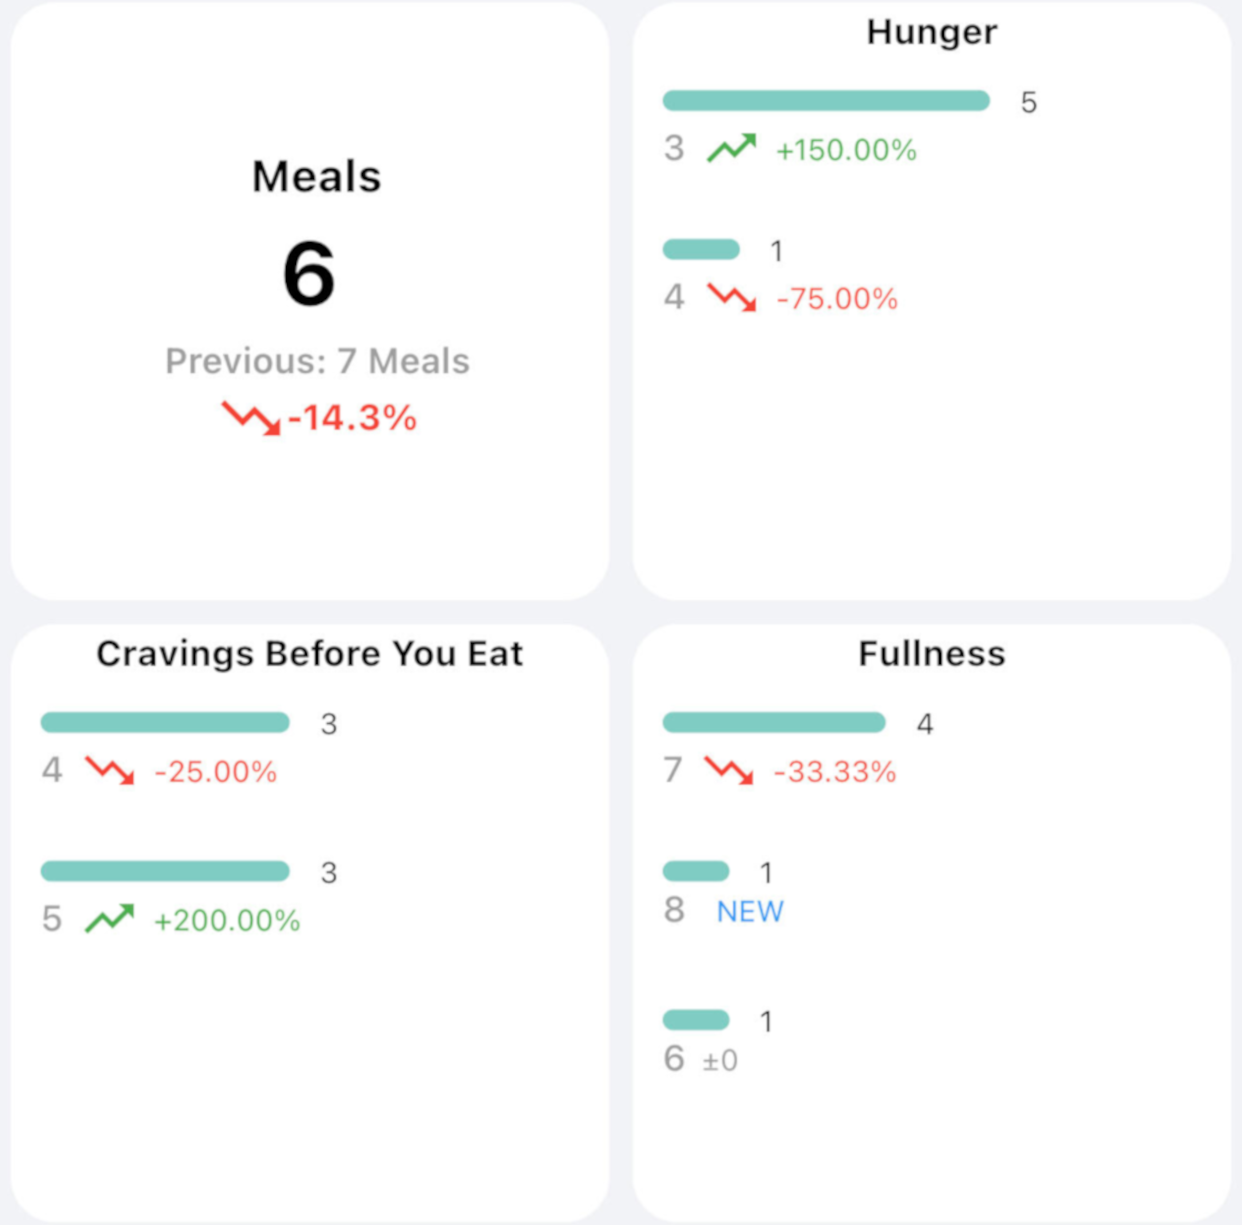Select the Hunger card heading
1242x1225 pixels.
pos(931,32)
